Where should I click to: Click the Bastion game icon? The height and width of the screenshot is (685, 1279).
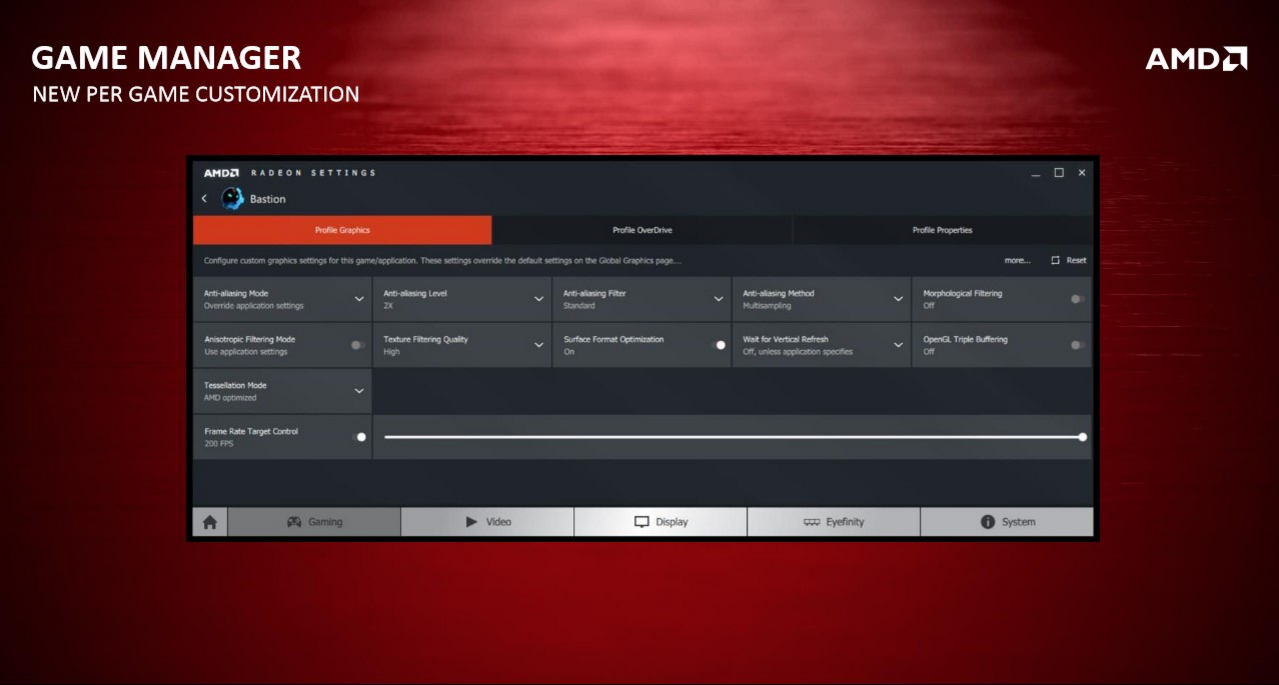tap(232, 199)
